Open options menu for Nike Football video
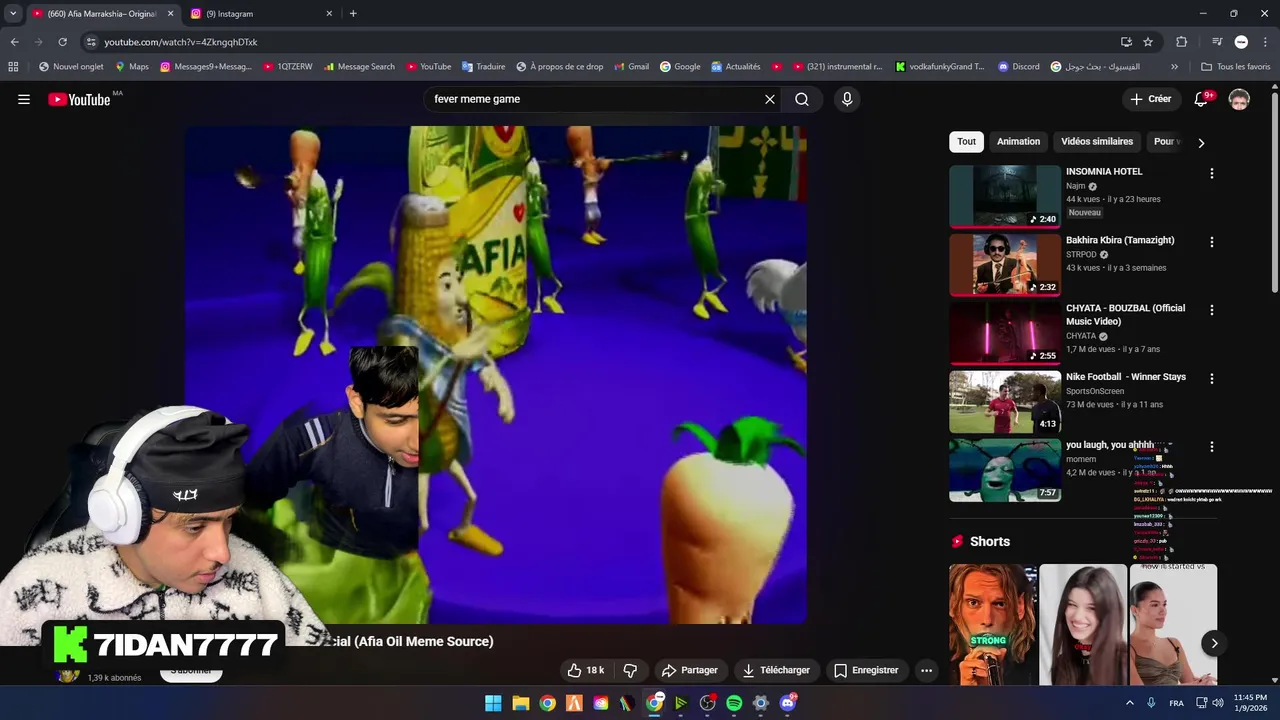1280x720 pixels. point(1212,379)
